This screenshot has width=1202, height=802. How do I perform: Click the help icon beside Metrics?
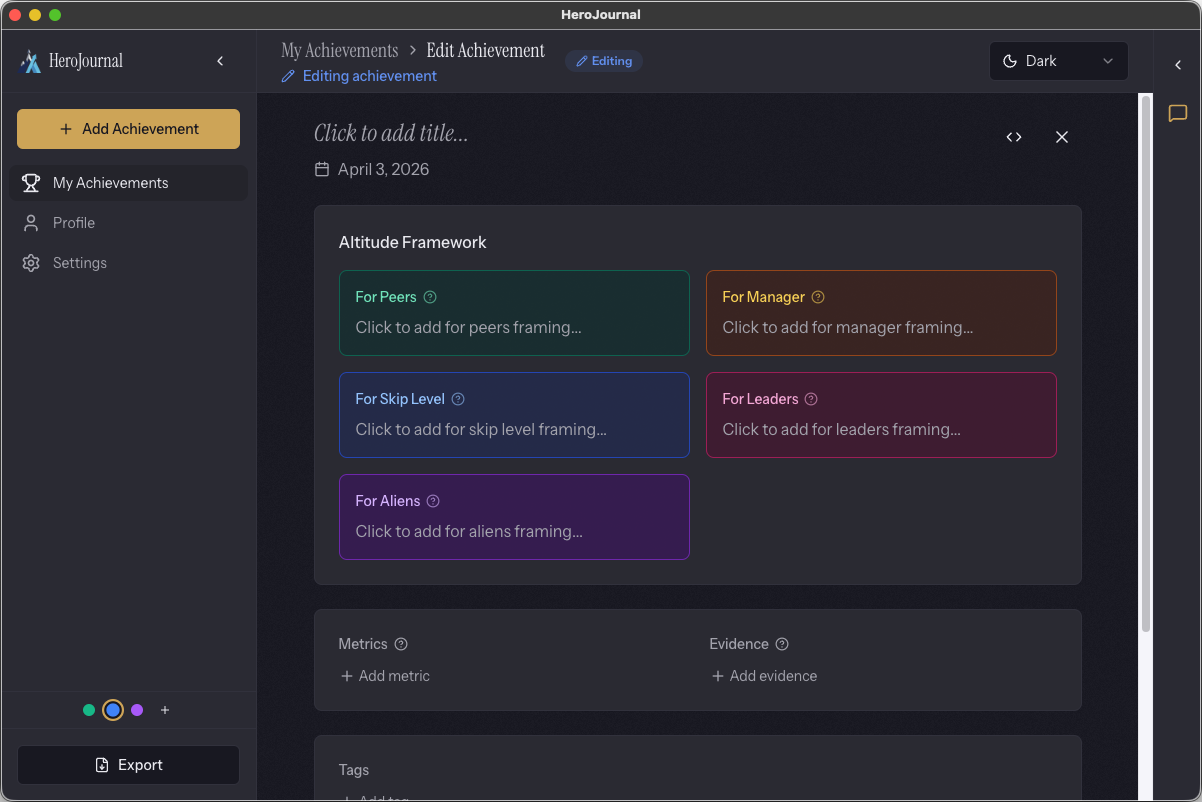400,644
